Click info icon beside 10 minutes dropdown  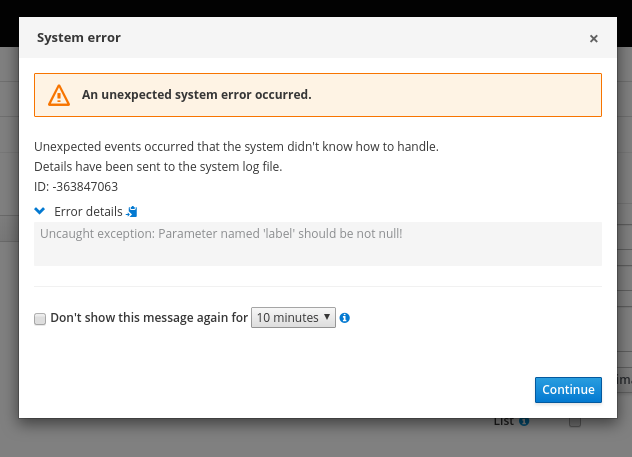[x=345, y=318]
